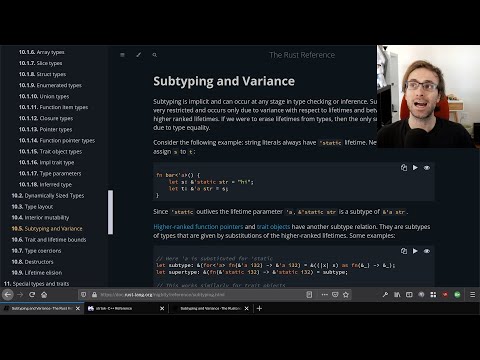Open the search magnifier in the book toolbar

click(x=155, y=55)
